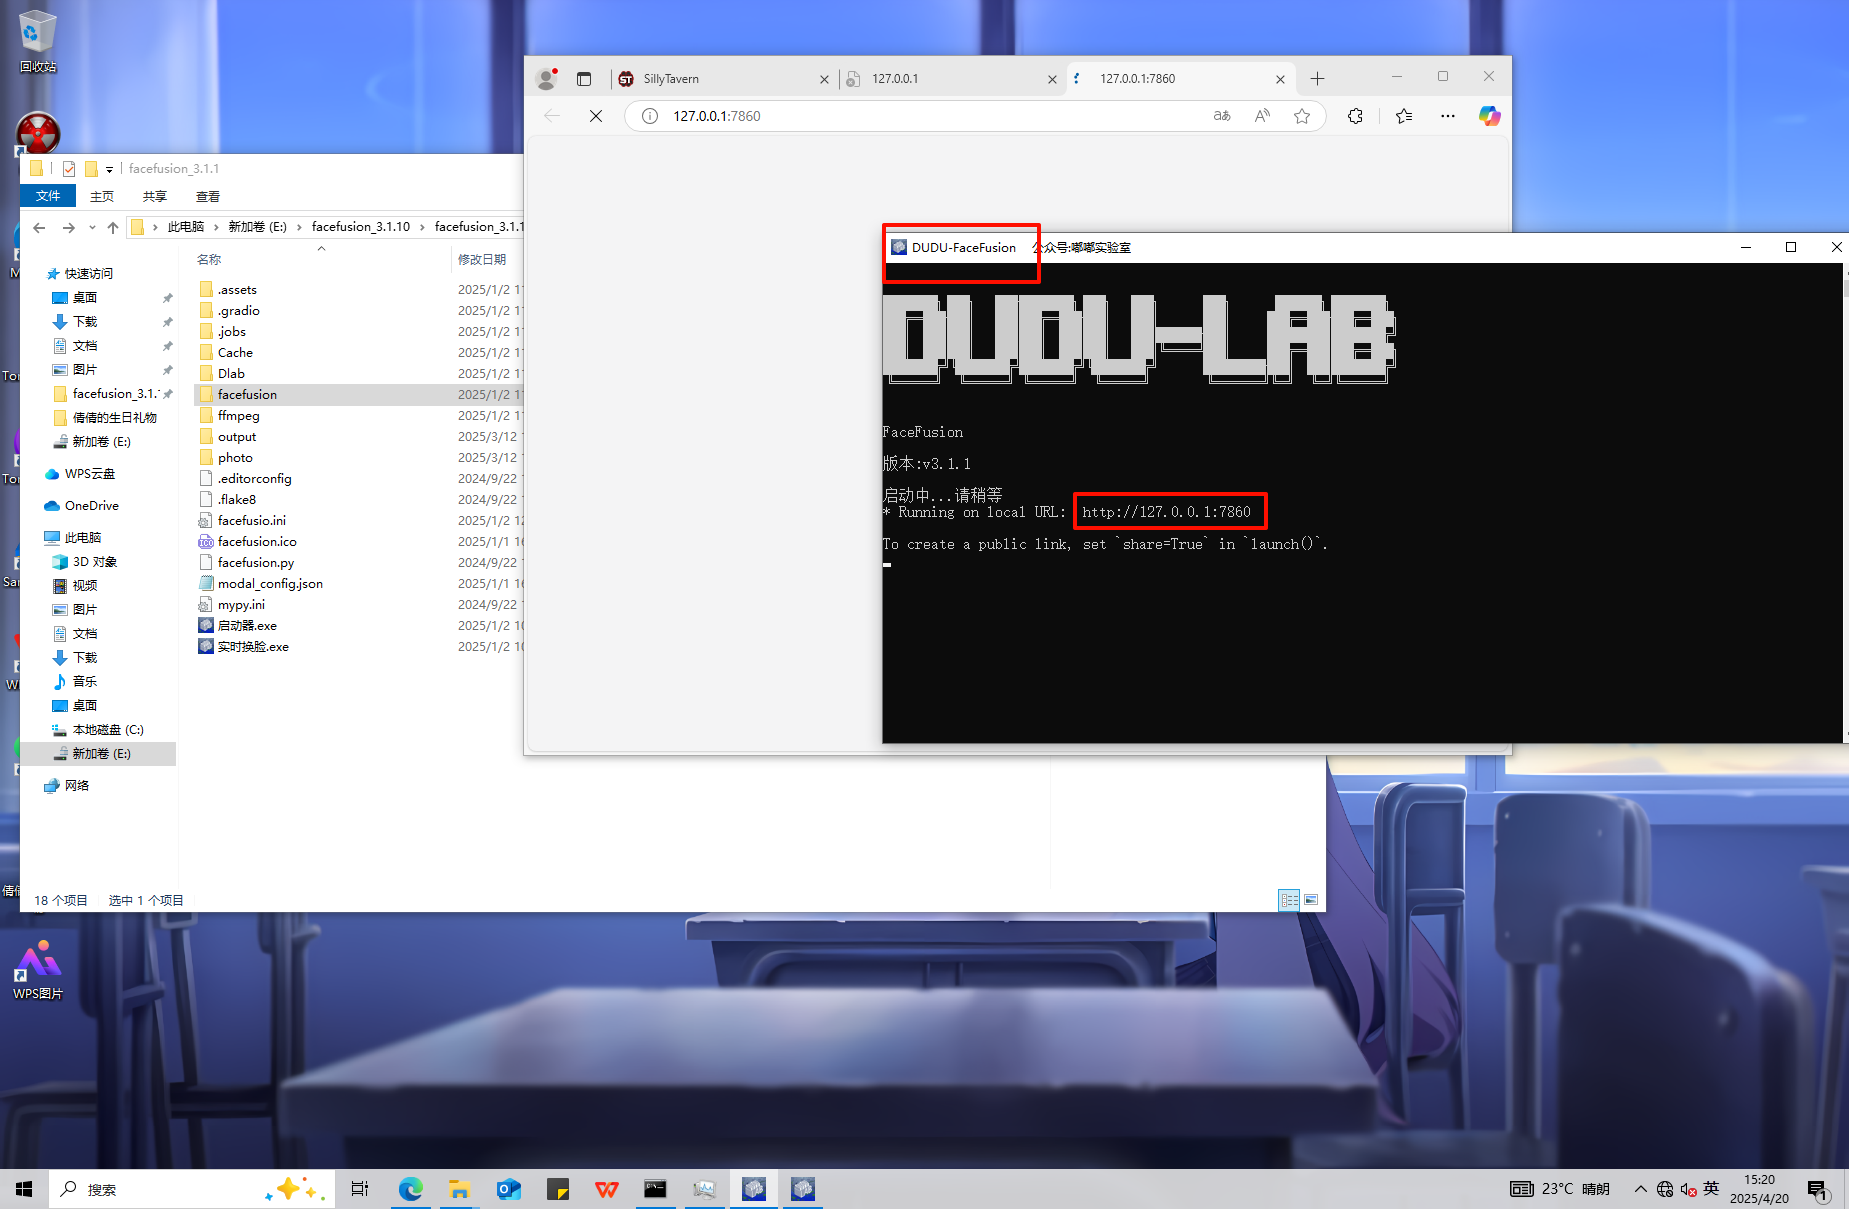Open File Explorer from the taskbar
The width and height of the screenshot is (1849, 1209).
pyautogui.click(x=459, y=1189)
